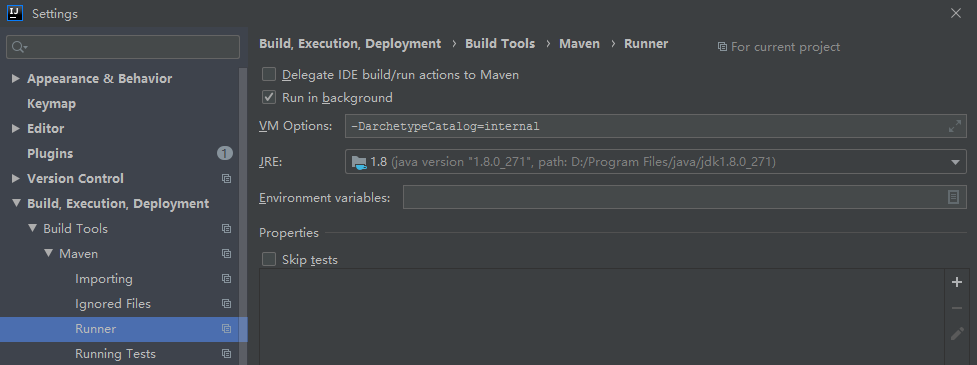Viewport: 977px width, 365px height.
Task: Expand the VM Options field editor
Action: pyautogui.click(x=954, y=126)
